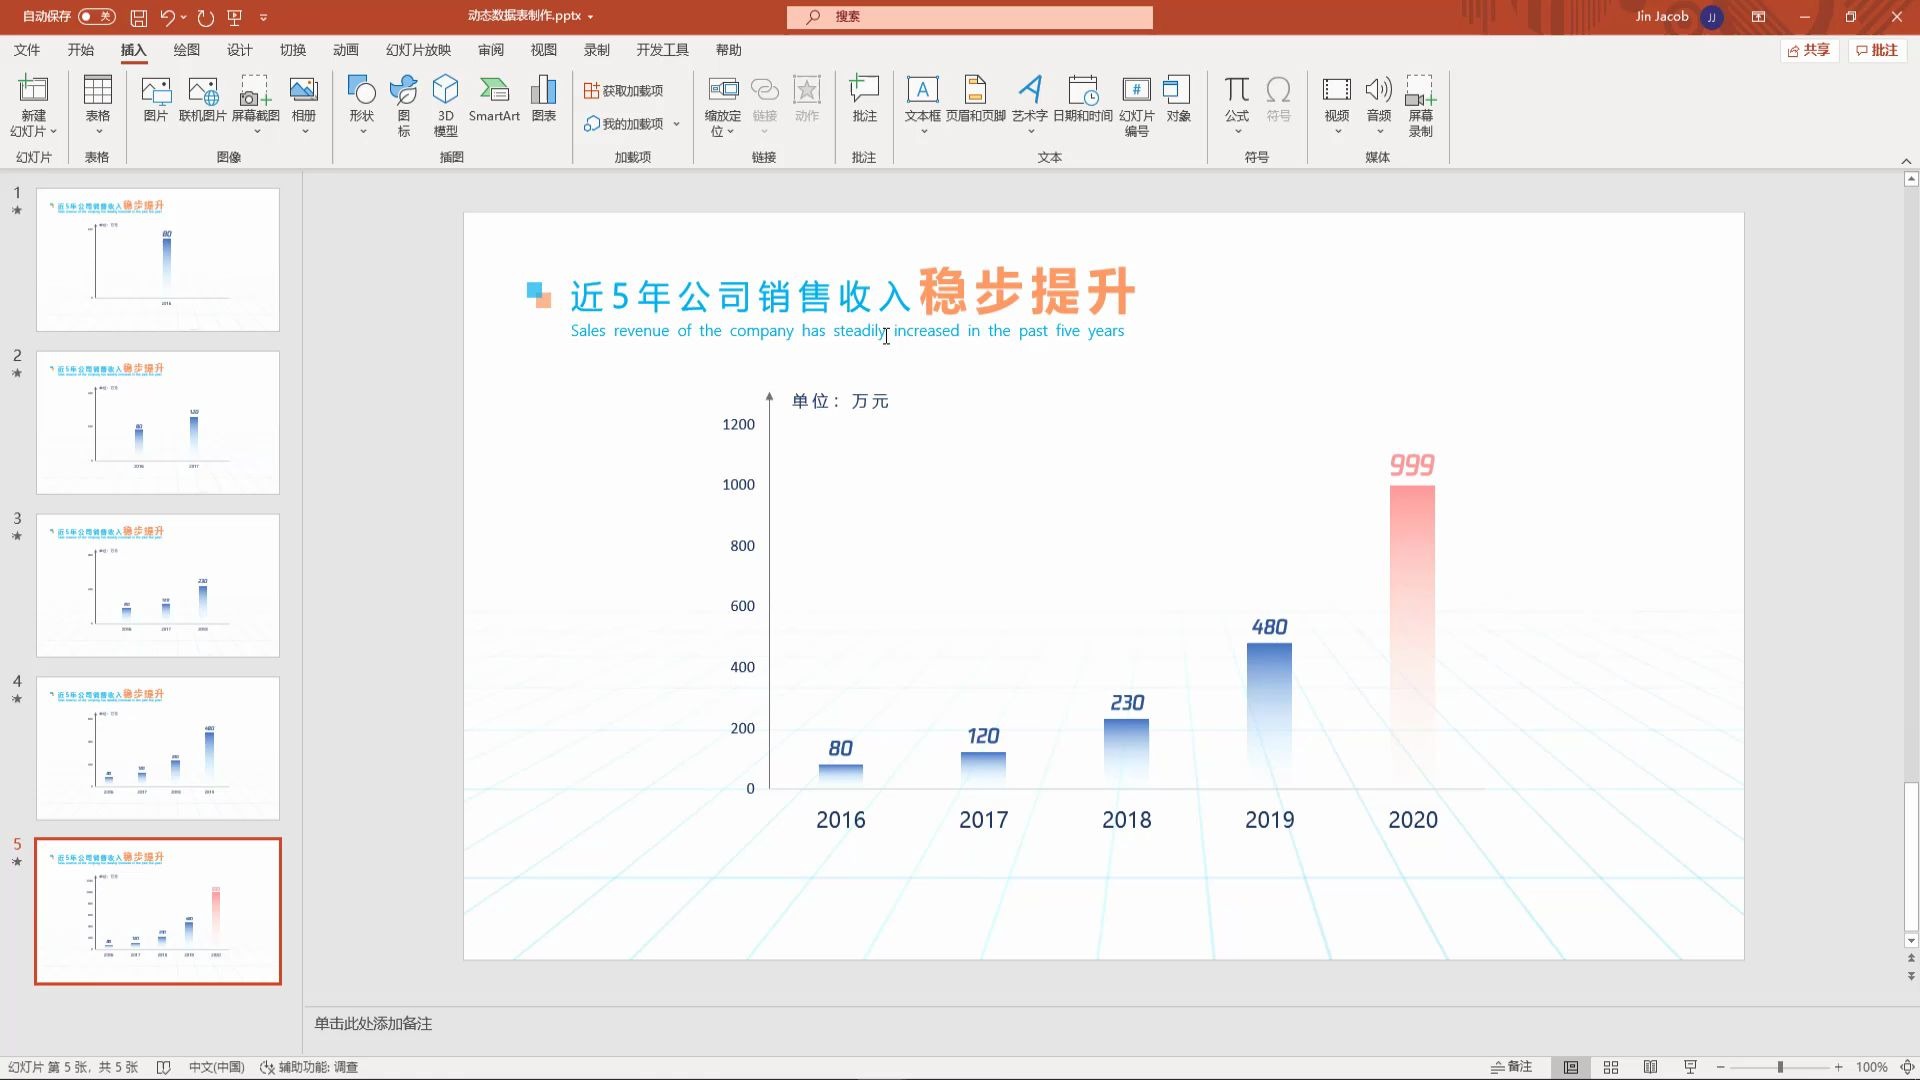1920x1080 pixels.
Task: Open the Shapes (形状) gallery
Action: [361, 106]
